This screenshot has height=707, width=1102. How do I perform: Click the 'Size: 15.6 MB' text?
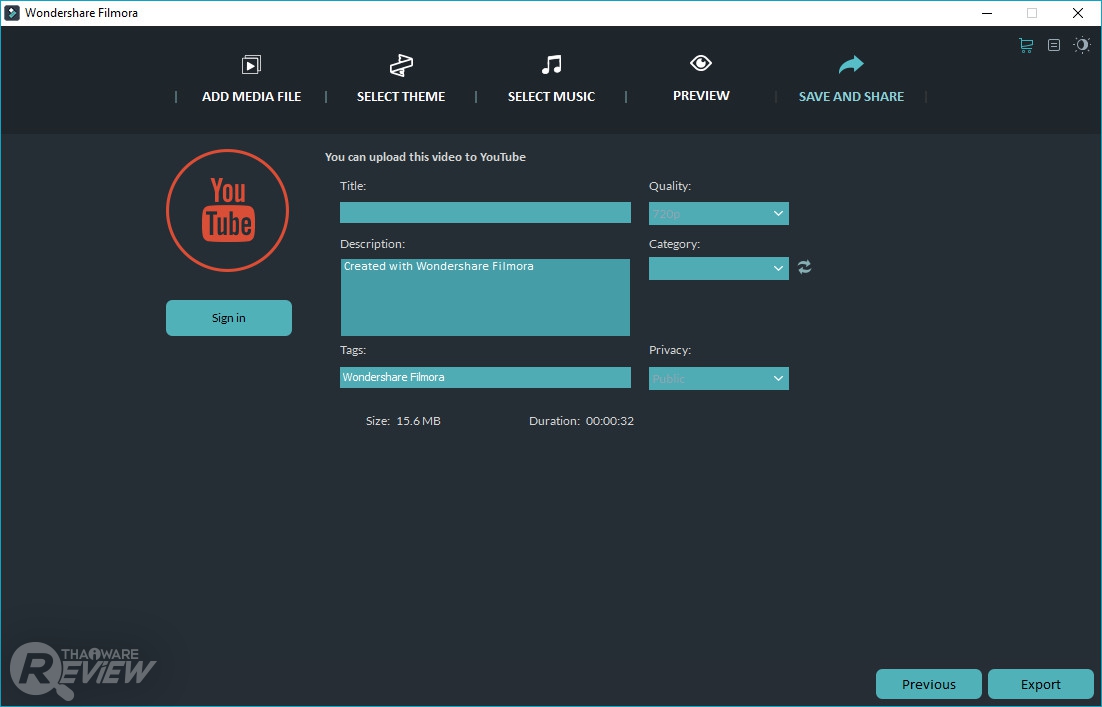click(403, 421)
